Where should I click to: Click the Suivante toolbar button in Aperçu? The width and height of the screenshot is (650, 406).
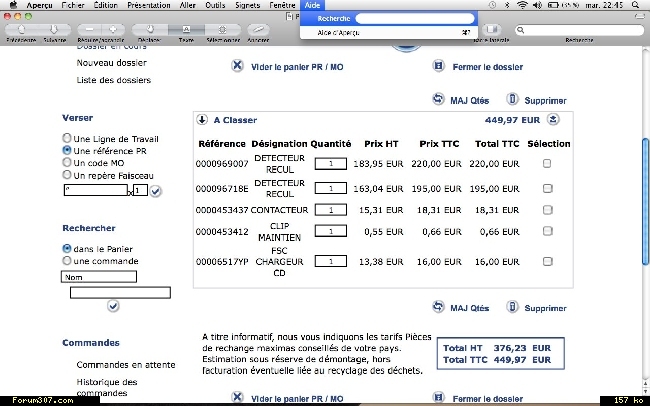(54, 29)
